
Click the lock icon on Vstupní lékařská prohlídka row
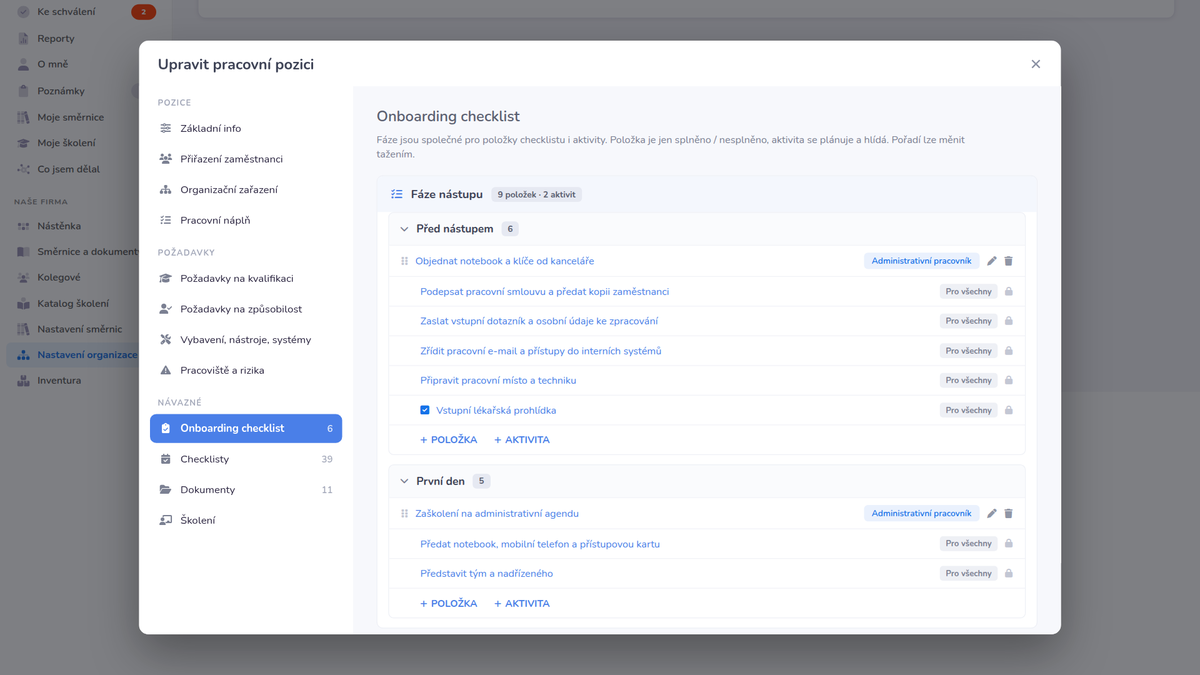pos(1008,410)
